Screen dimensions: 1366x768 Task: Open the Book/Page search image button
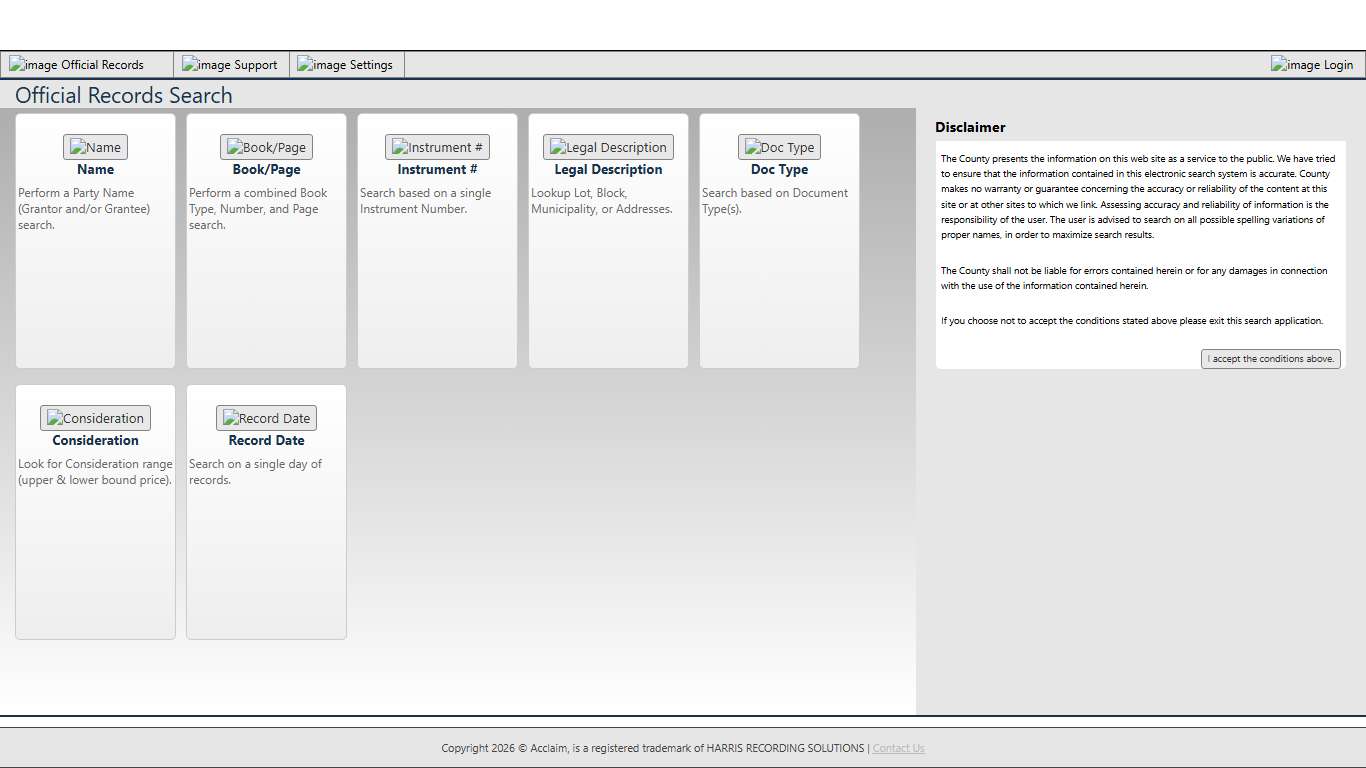(266, 147)
